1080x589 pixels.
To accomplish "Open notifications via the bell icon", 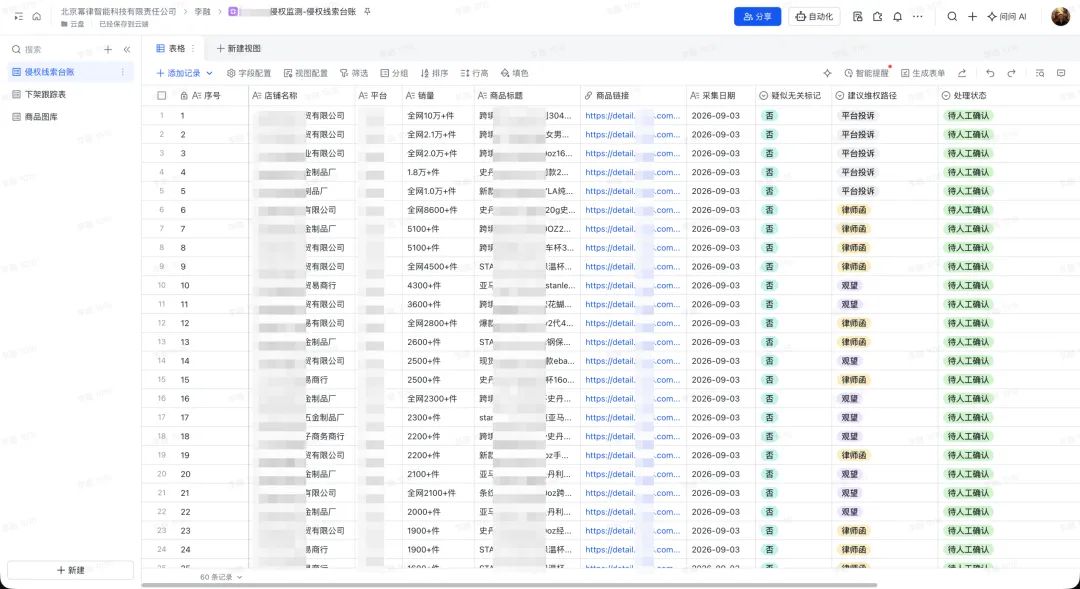I will pyautogui.click(x=897, y=17).
